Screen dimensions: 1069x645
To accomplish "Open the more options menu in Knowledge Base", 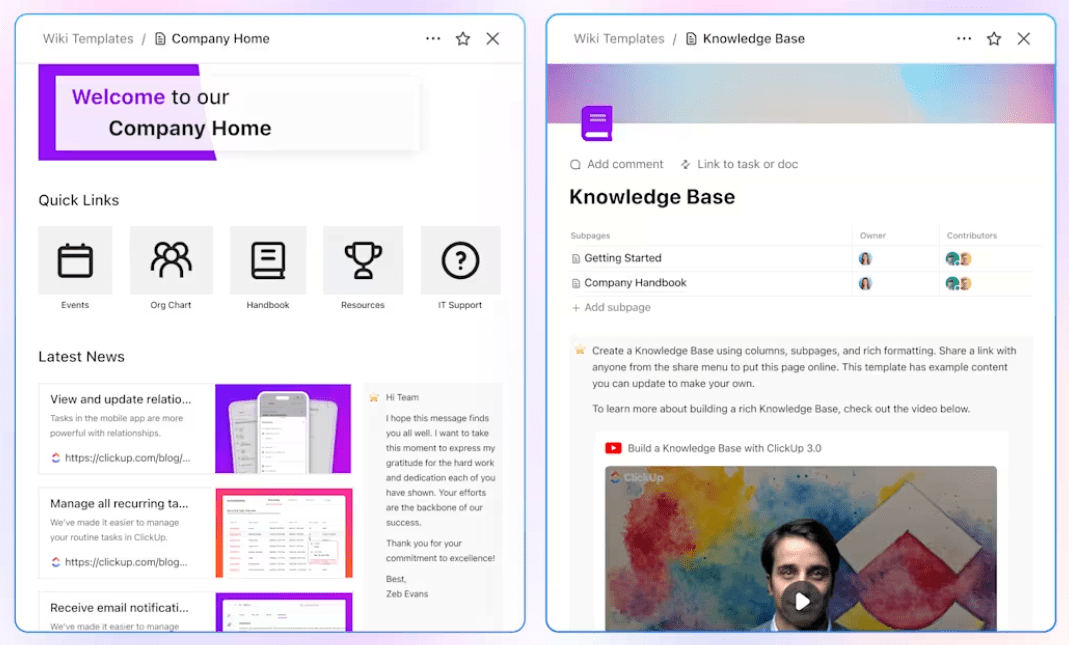I will (964, 39).
